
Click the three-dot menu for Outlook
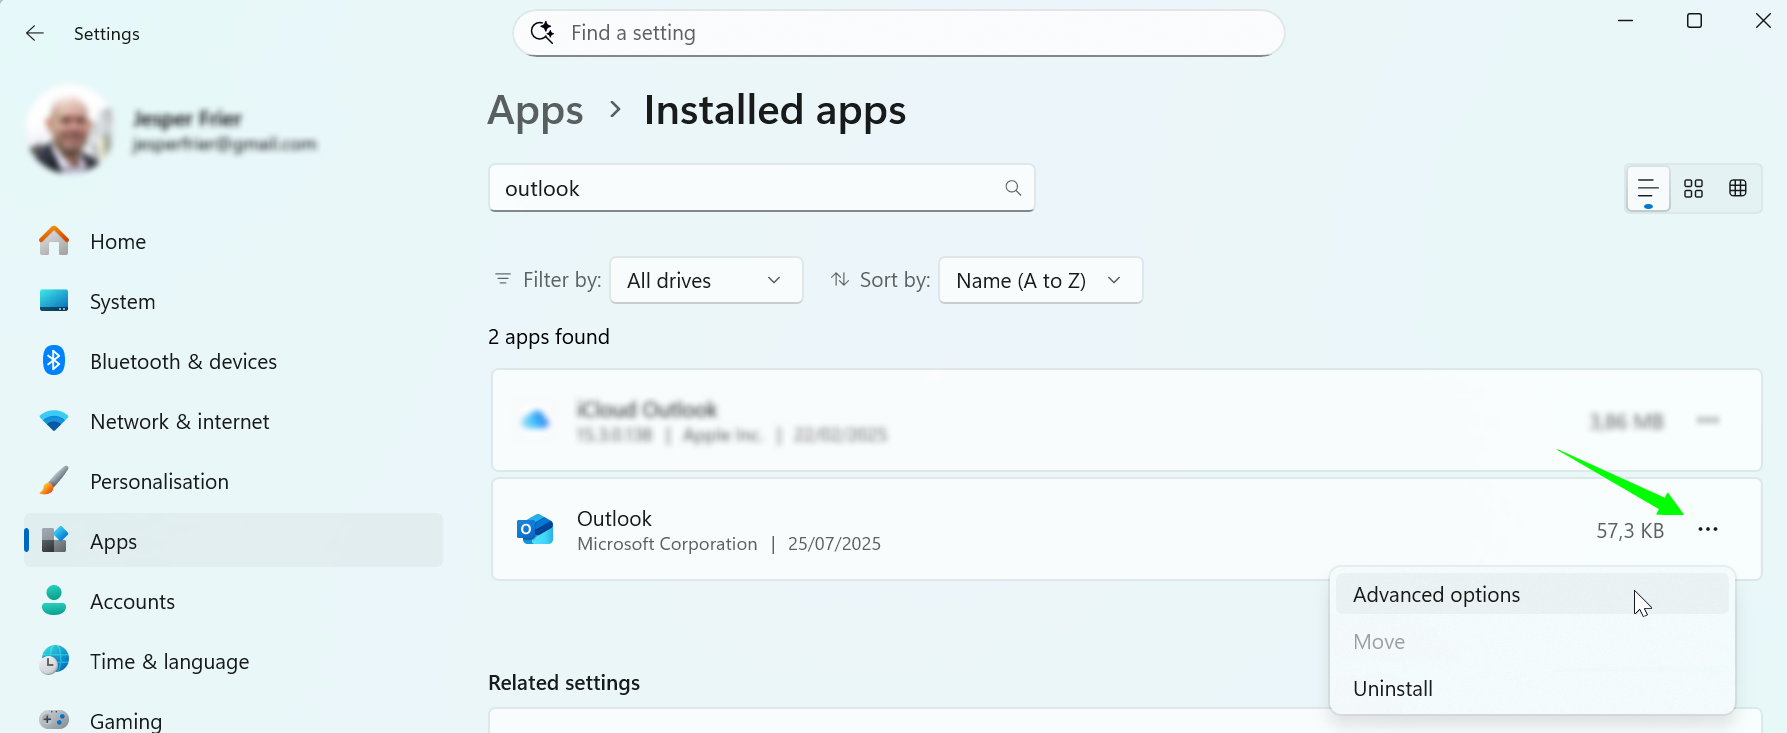1708,529
